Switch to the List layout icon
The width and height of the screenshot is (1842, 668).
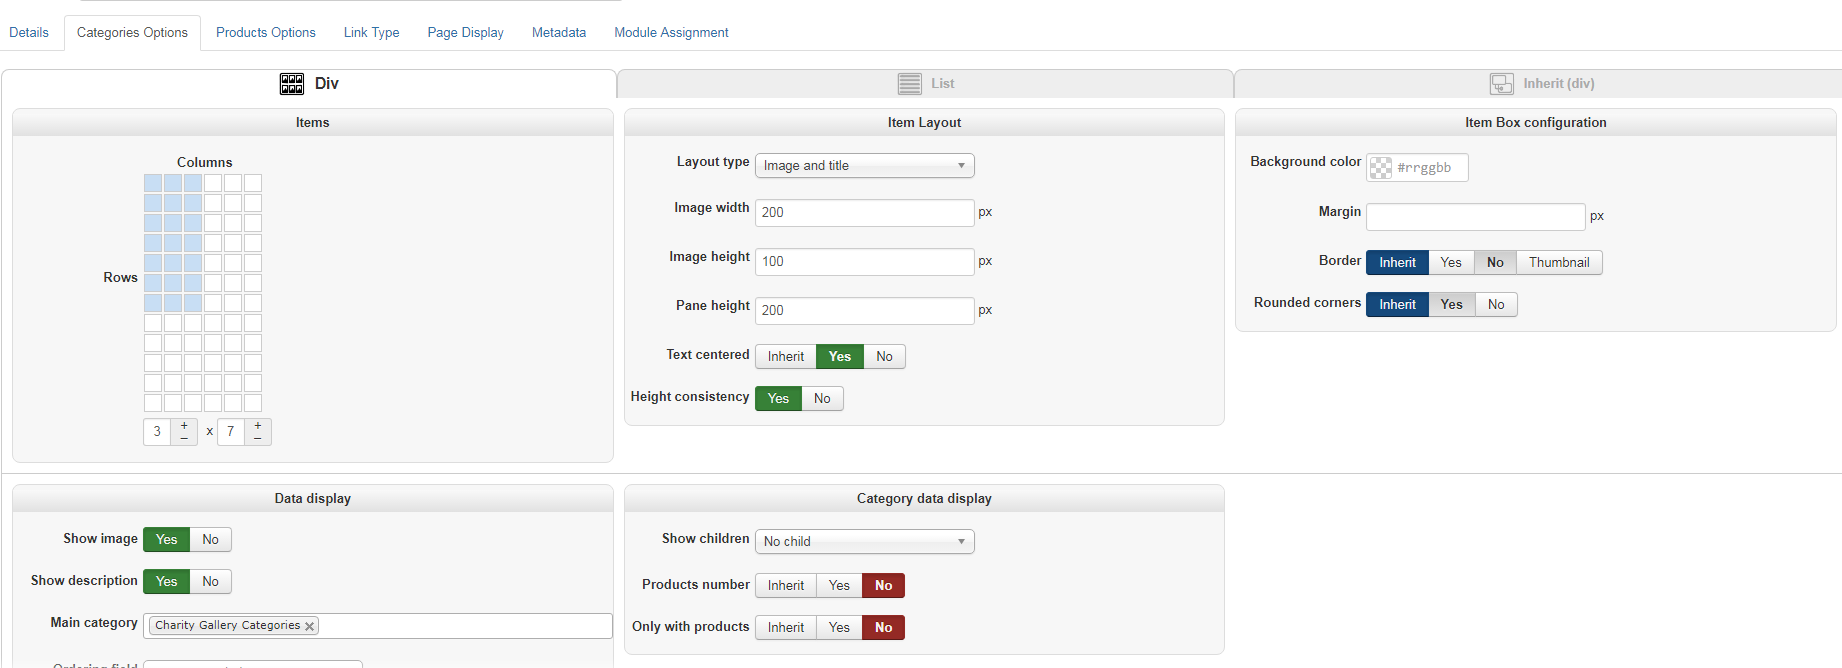pos(909,84)
